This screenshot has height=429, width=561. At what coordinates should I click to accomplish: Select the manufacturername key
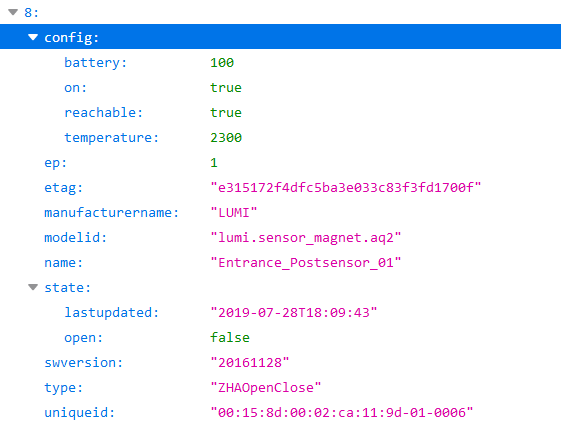(111, 213)
